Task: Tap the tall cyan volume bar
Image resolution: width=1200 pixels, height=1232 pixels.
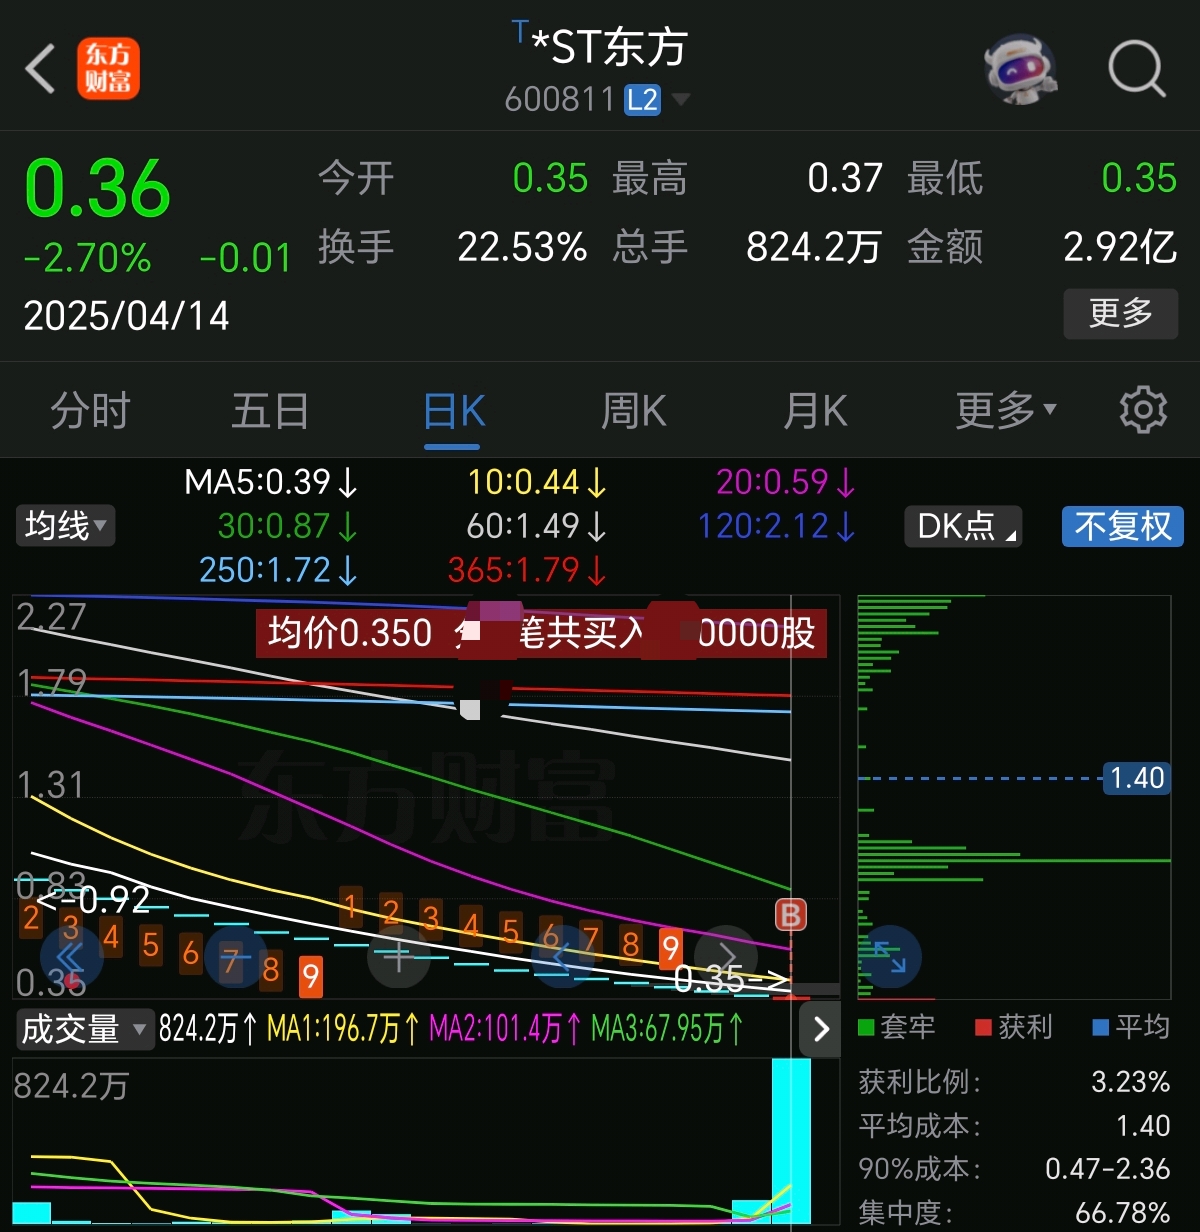Action: coord(791,1141)
